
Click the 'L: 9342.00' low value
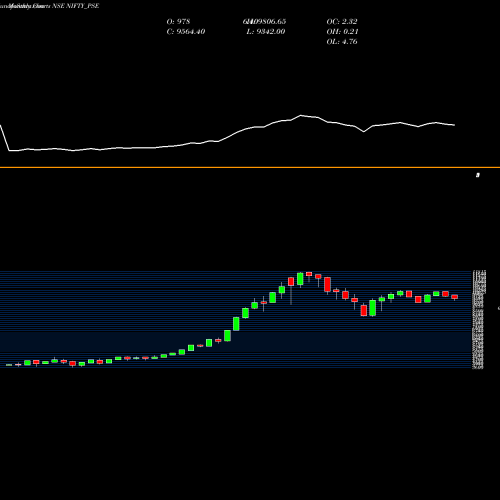(266, 31)
